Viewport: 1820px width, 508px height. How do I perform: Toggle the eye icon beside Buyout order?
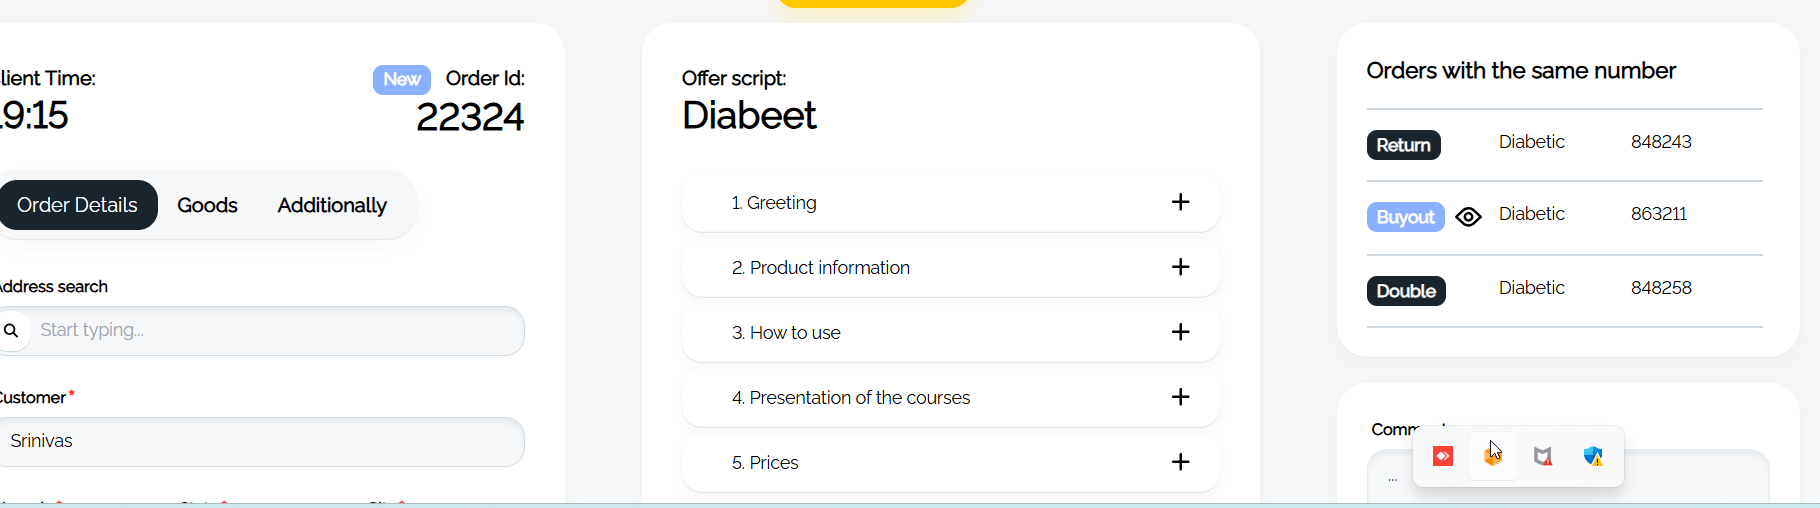pyautogui.click(x=1468, y=217)
